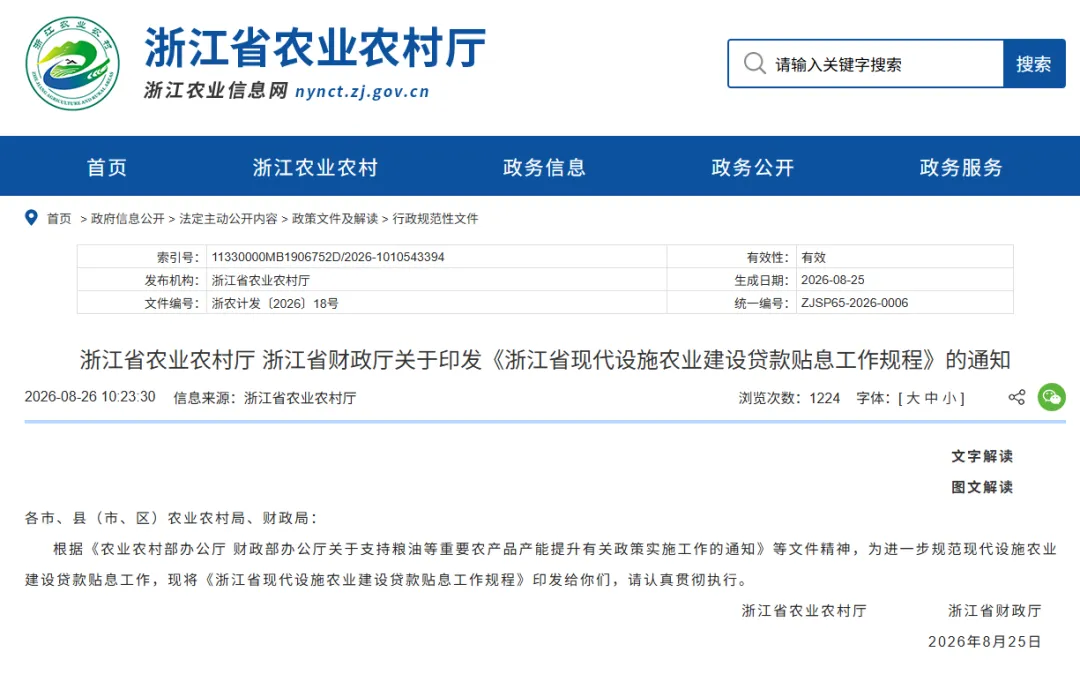Click the magnifier icon in search box
1080x682 pixels.
point(754,63)
